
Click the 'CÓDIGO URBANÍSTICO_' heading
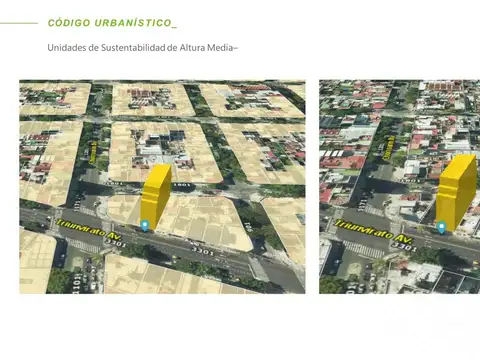112,23
